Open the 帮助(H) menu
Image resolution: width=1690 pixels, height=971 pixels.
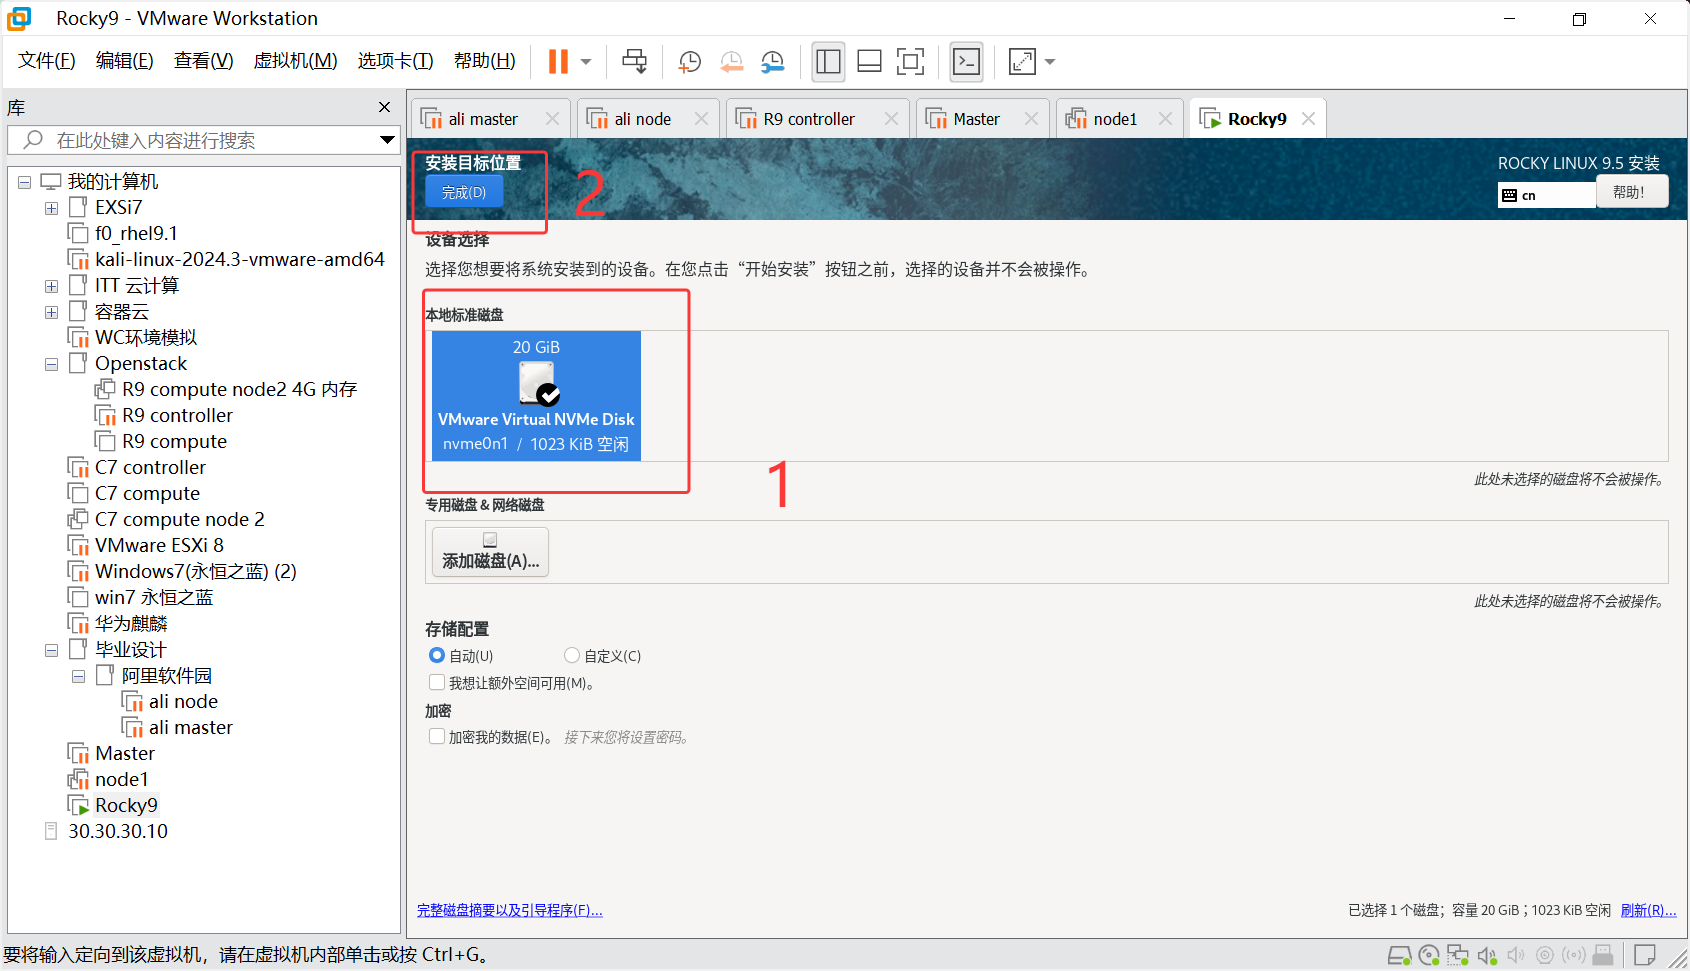coord(485,61)
